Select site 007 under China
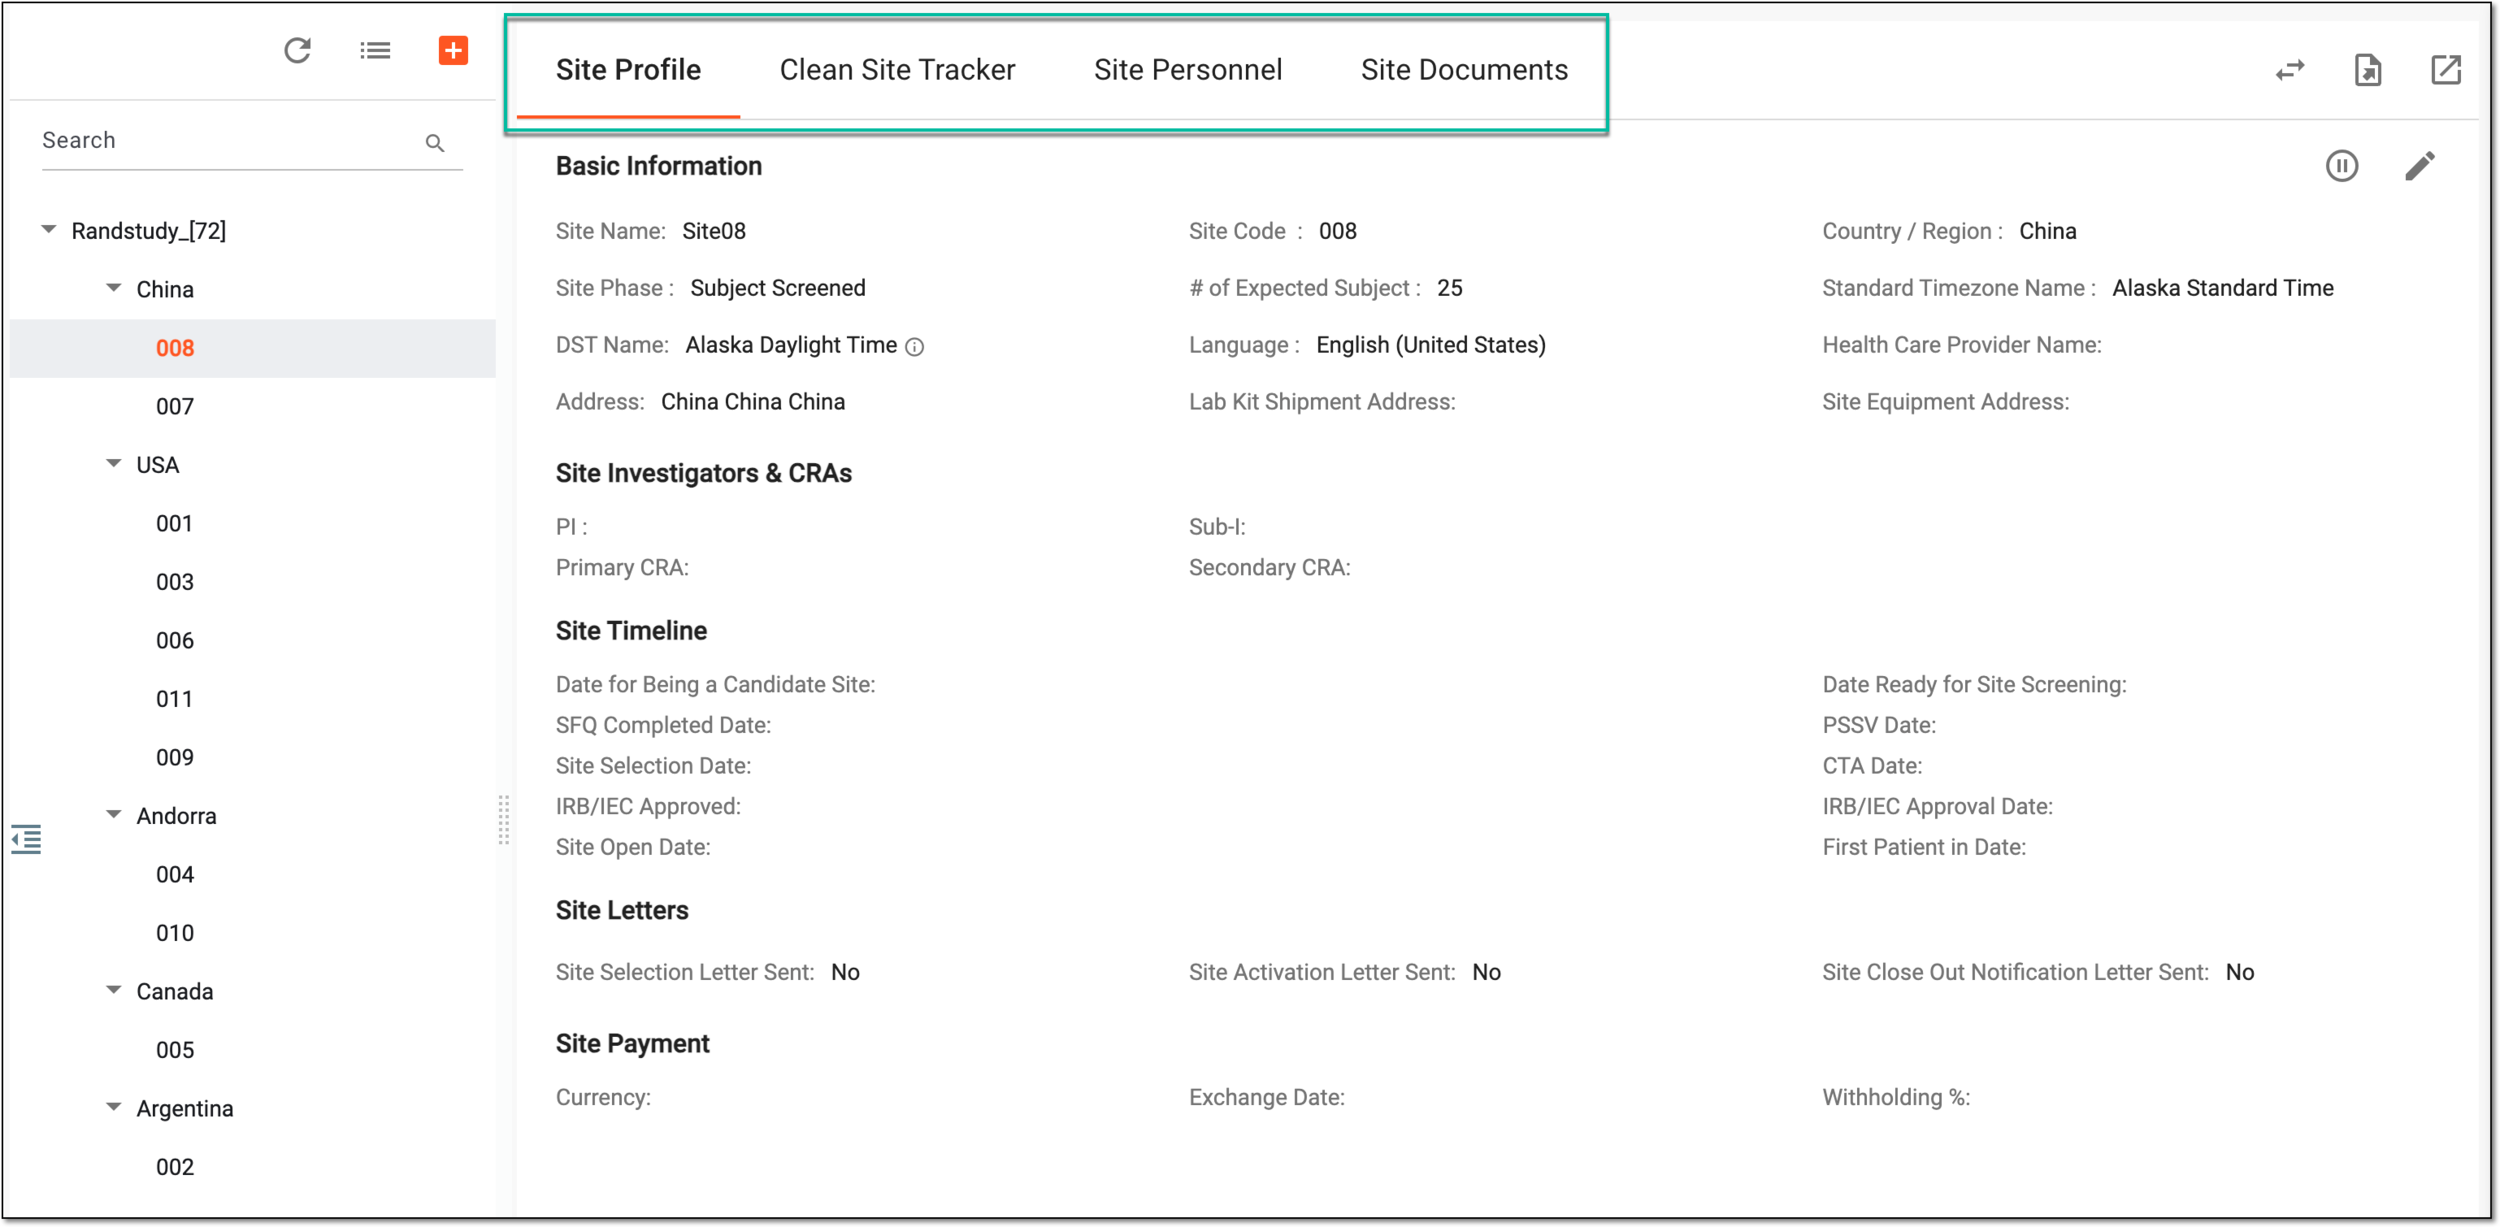The width and height of the screenshot is (2500, 1227). point(175,407)
